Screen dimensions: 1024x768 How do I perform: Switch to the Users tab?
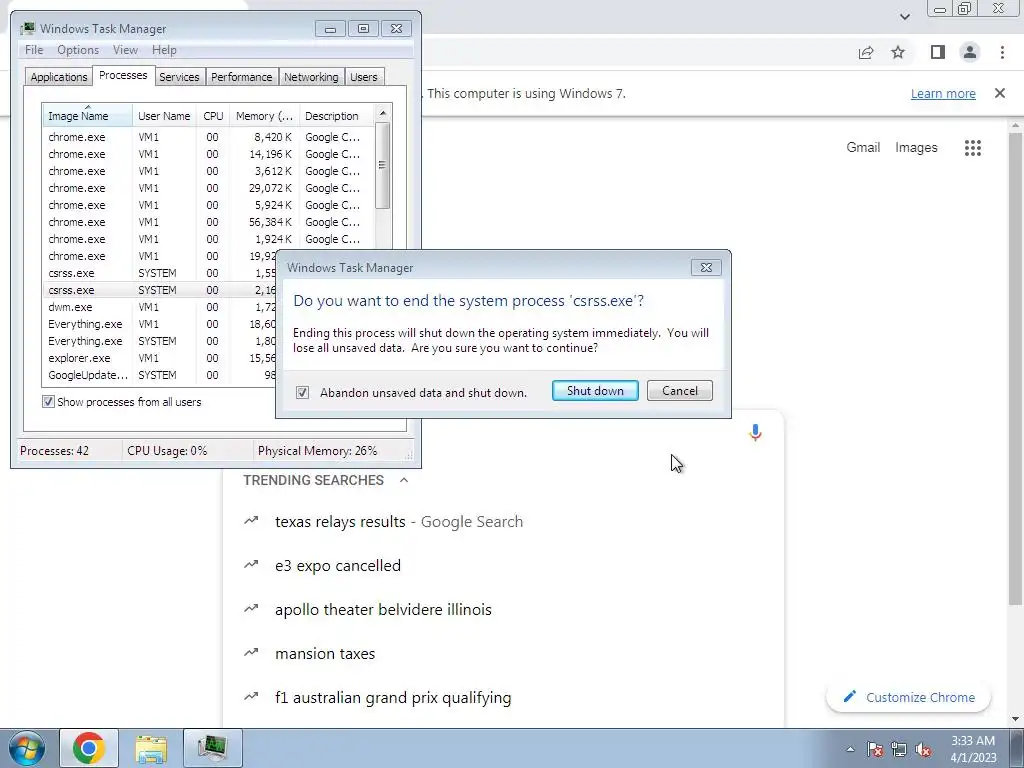click(x=364, y=77)
